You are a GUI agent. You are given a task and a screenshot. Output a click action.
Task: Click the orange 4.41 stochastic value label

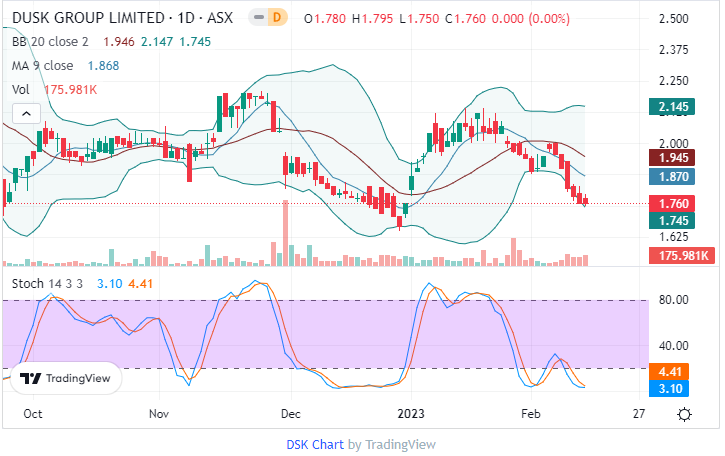coord(670,371)
